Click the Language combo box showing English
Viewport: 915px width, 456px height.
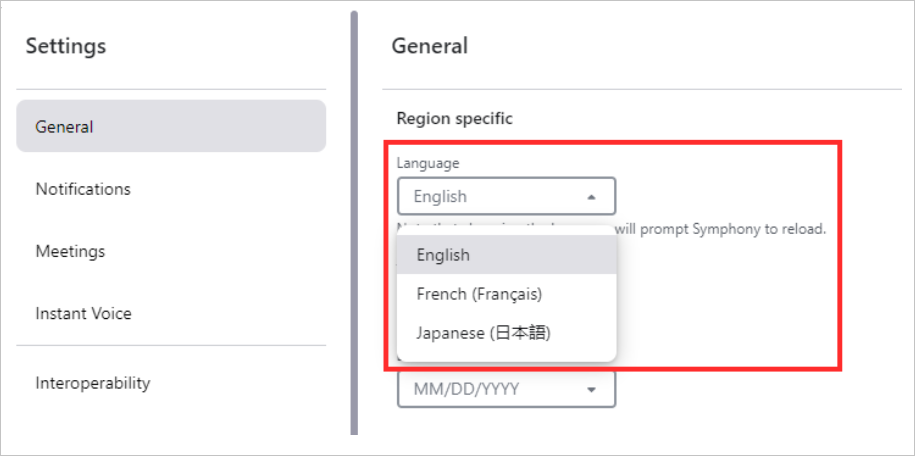[507, 196]
